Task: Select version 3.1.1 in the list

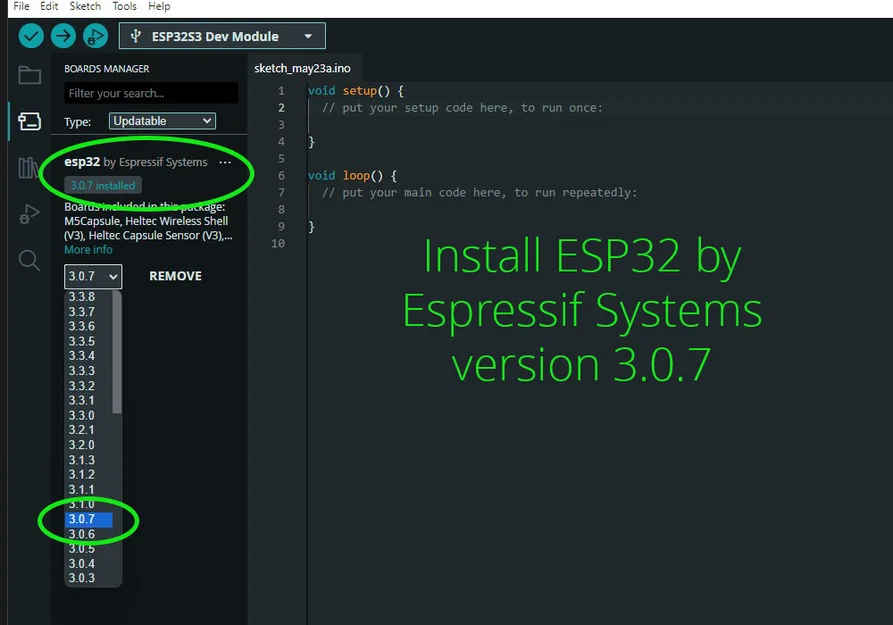Action: click(88, 489)
